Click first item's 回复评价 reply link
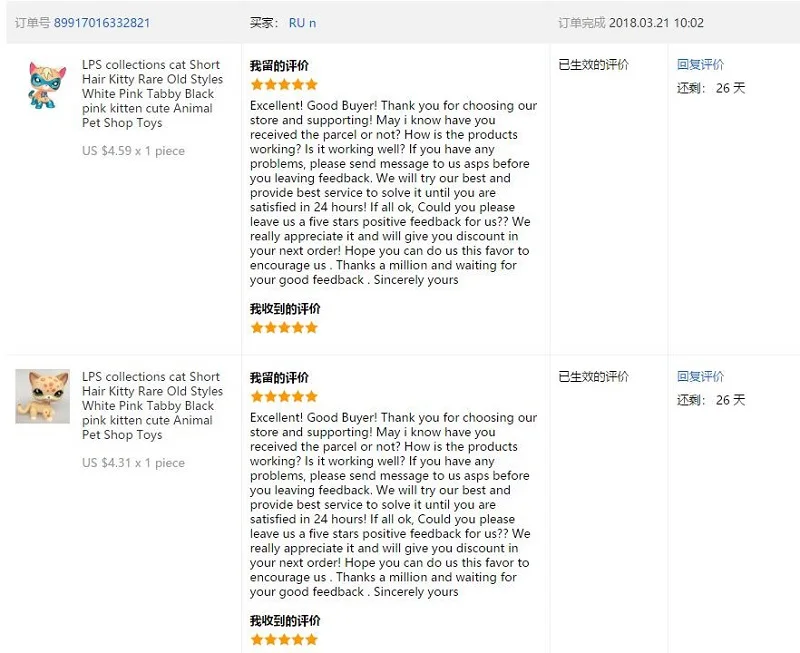Viewport: 800px width, 653px height. coord(701,64)
